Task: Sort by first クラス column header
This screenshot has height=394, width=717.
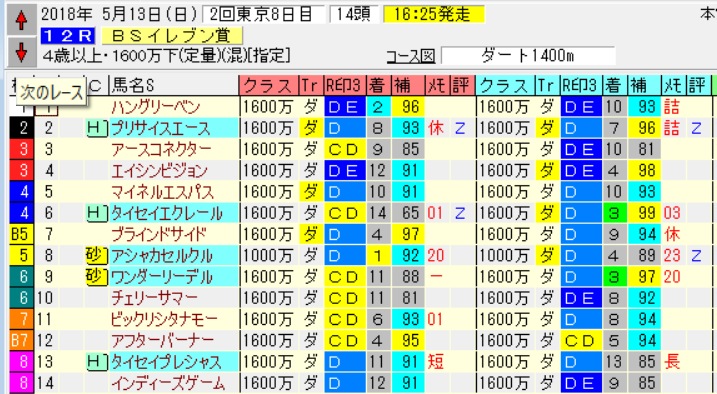Action: click(268, 85)
